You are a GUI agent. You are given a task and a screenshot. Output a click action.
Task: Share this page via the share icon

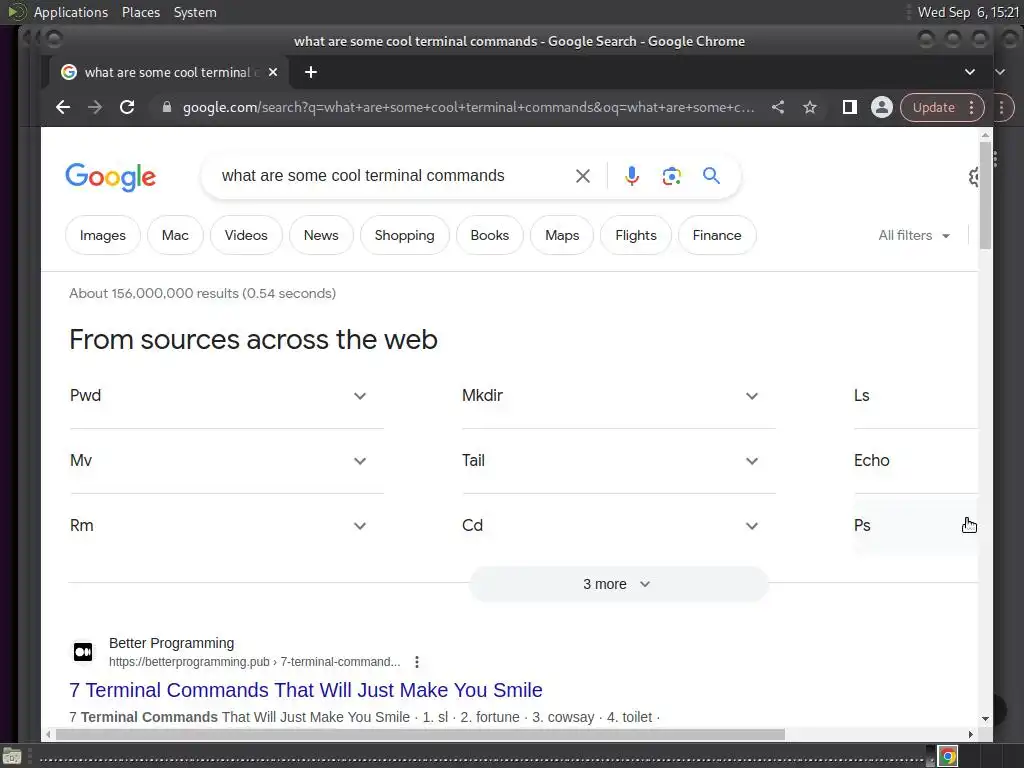(778, 107)
